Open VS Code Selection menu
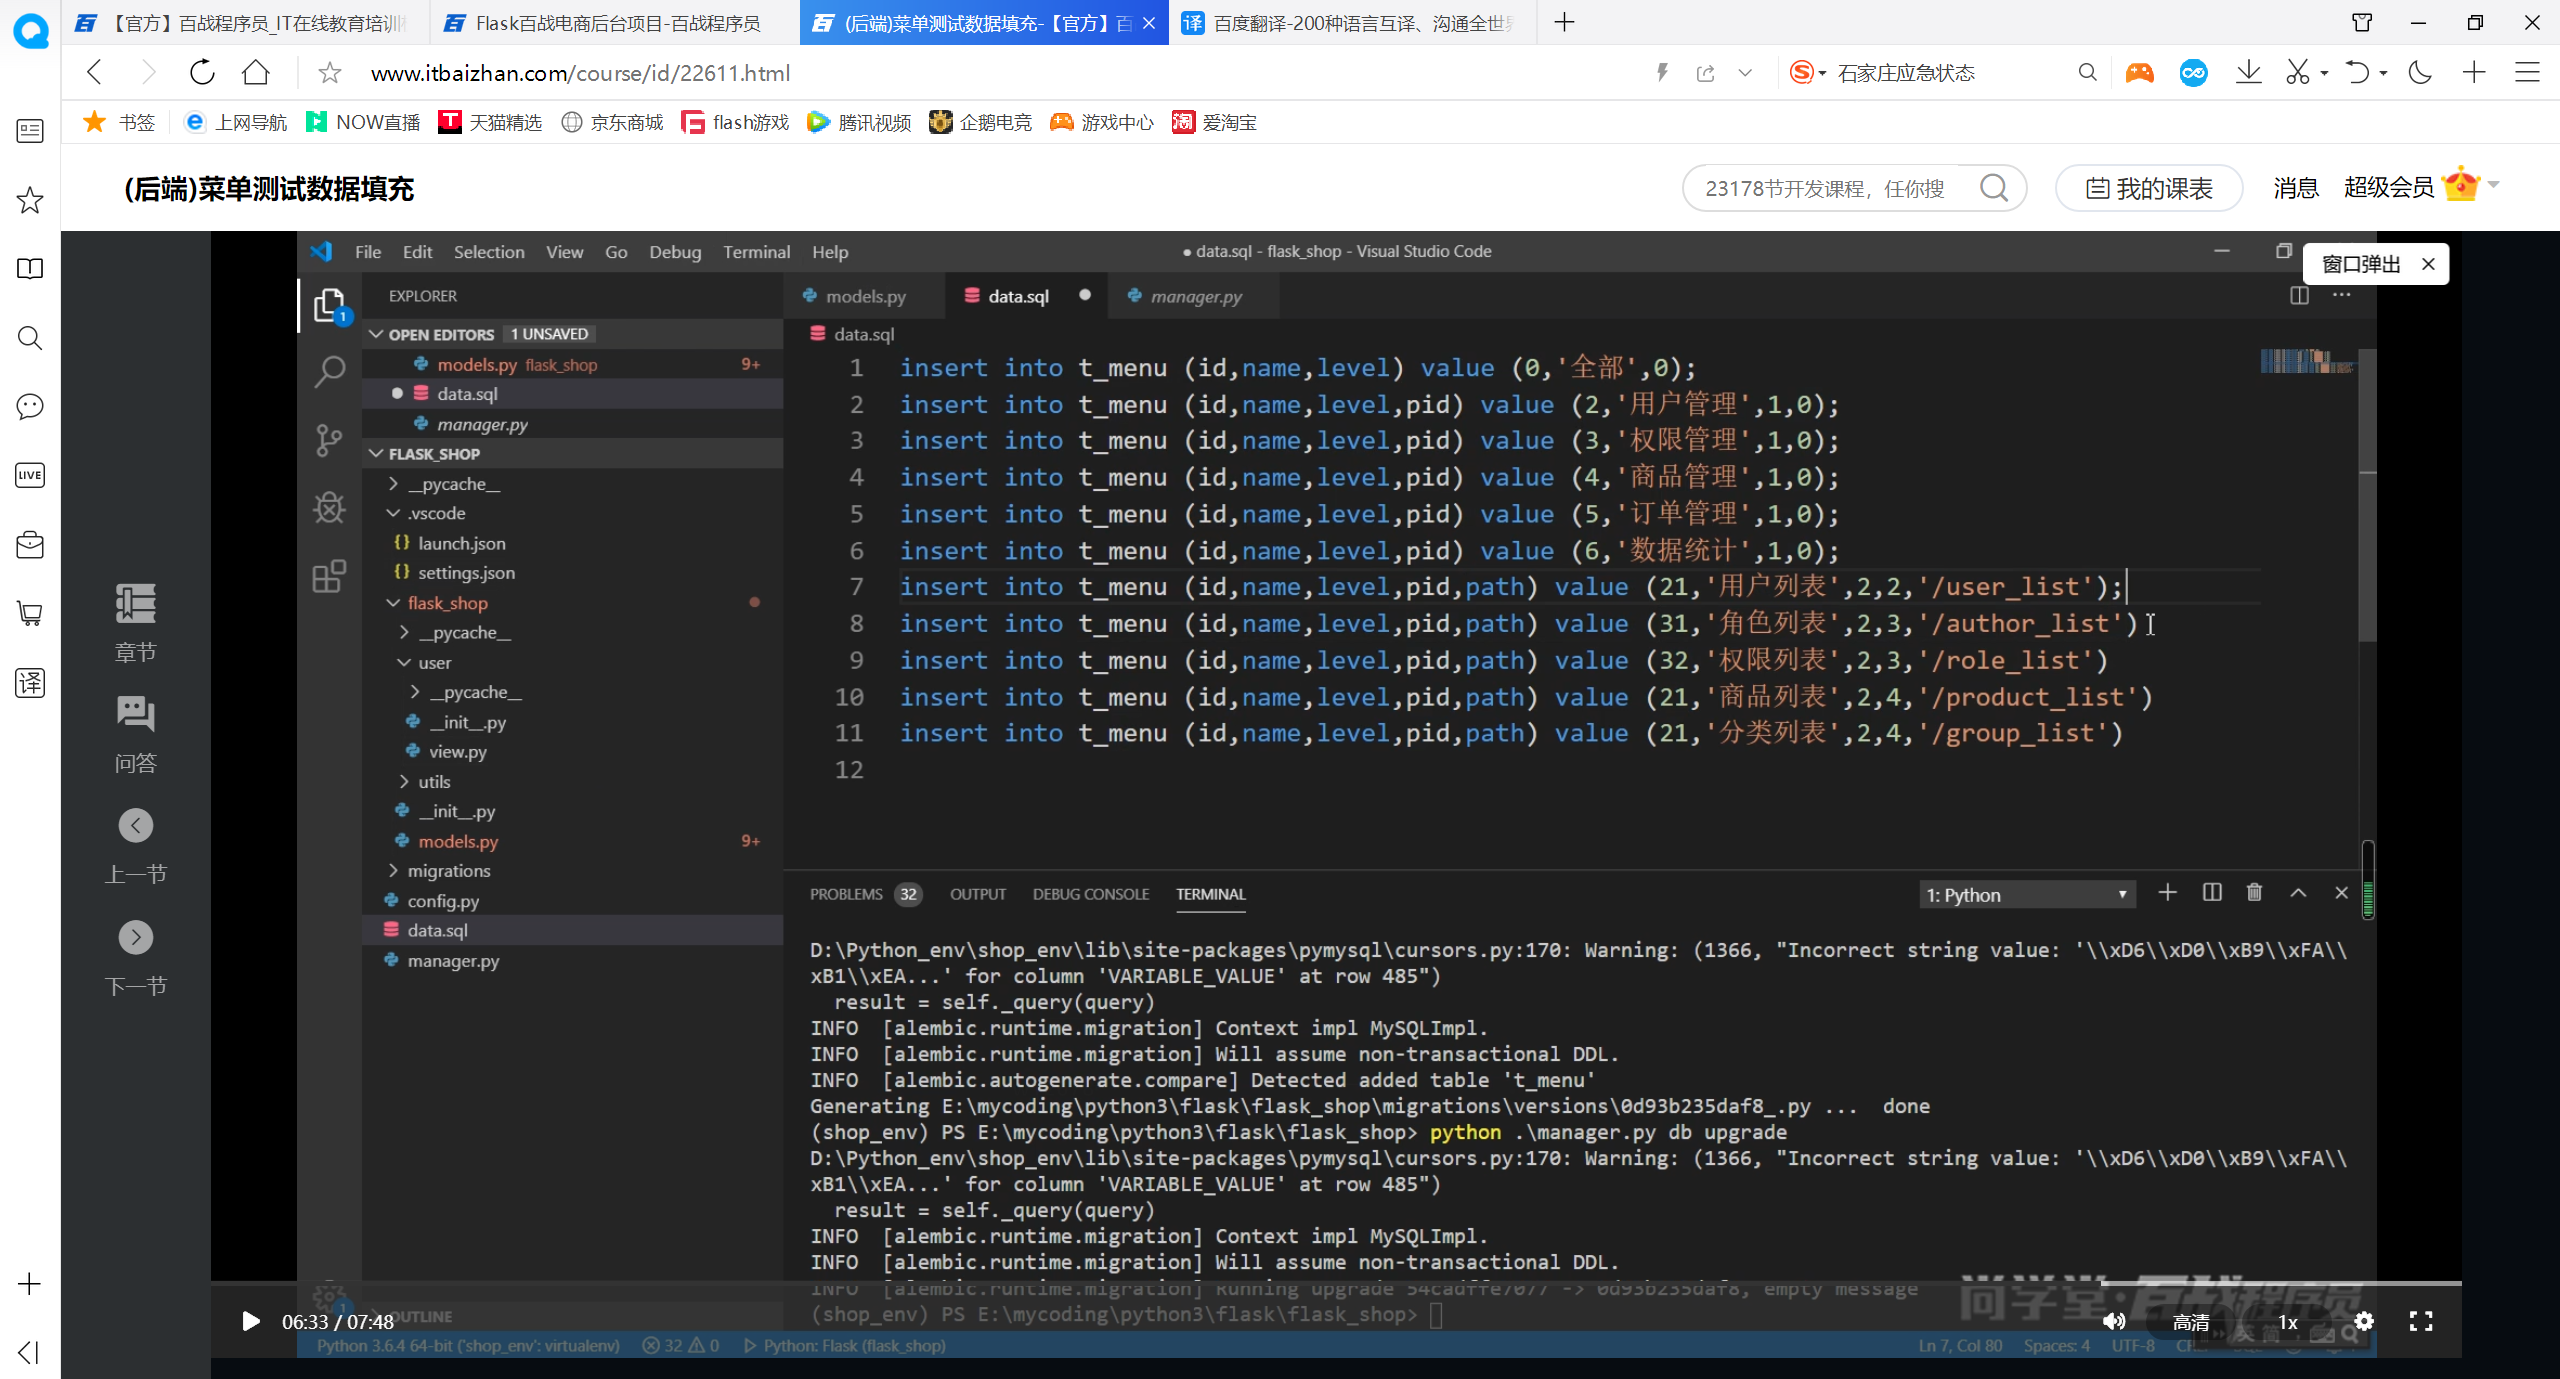This screenshot has width=2560, height=1379. [x=489, y=252]
